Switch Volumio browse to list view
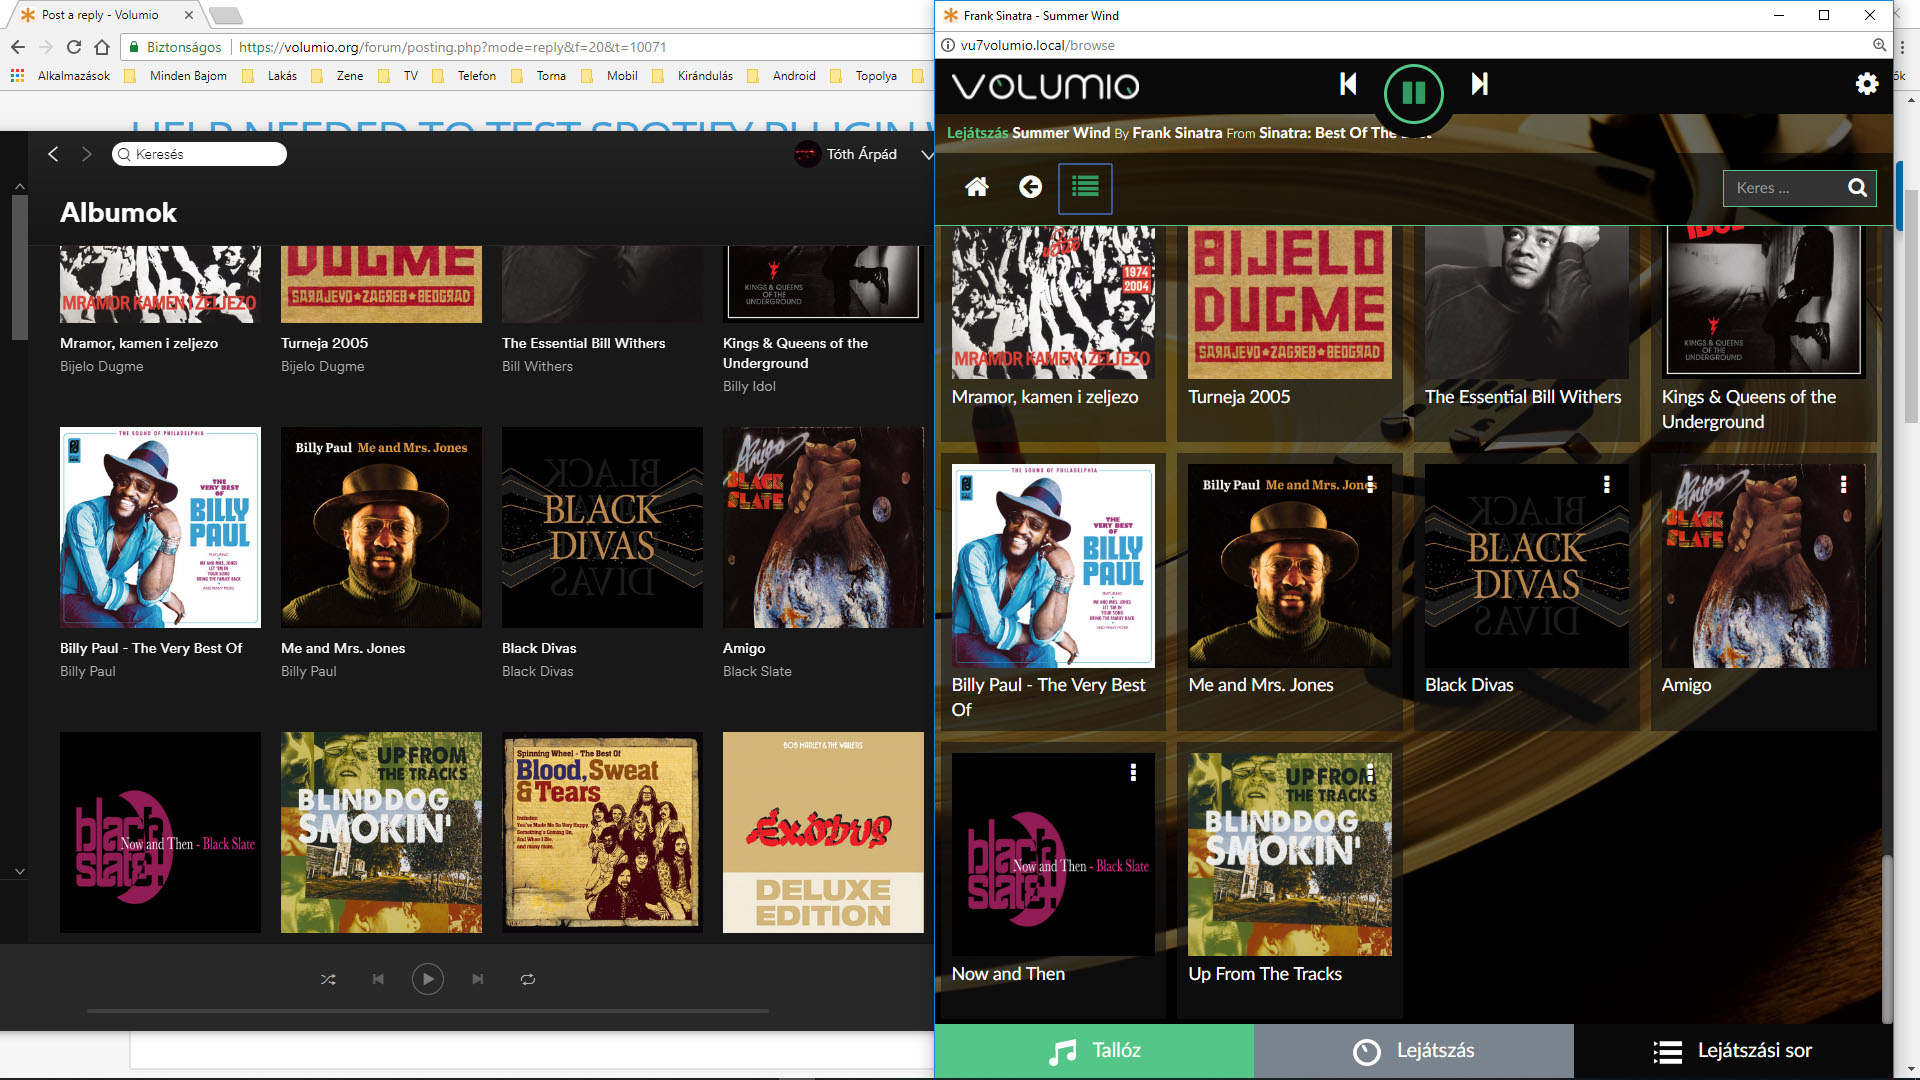Viewport: 1920px width, 1080px height. [x=1085, y=188]
